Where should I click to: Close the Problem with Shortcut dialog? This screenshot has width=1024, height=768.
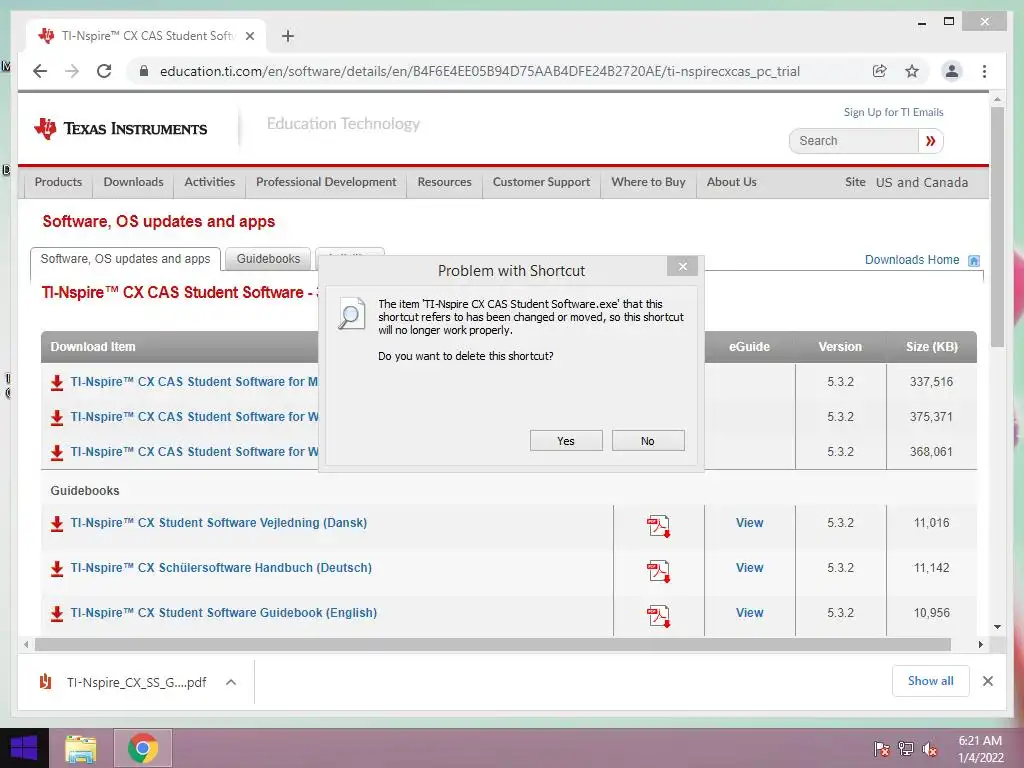pos(682,266)
